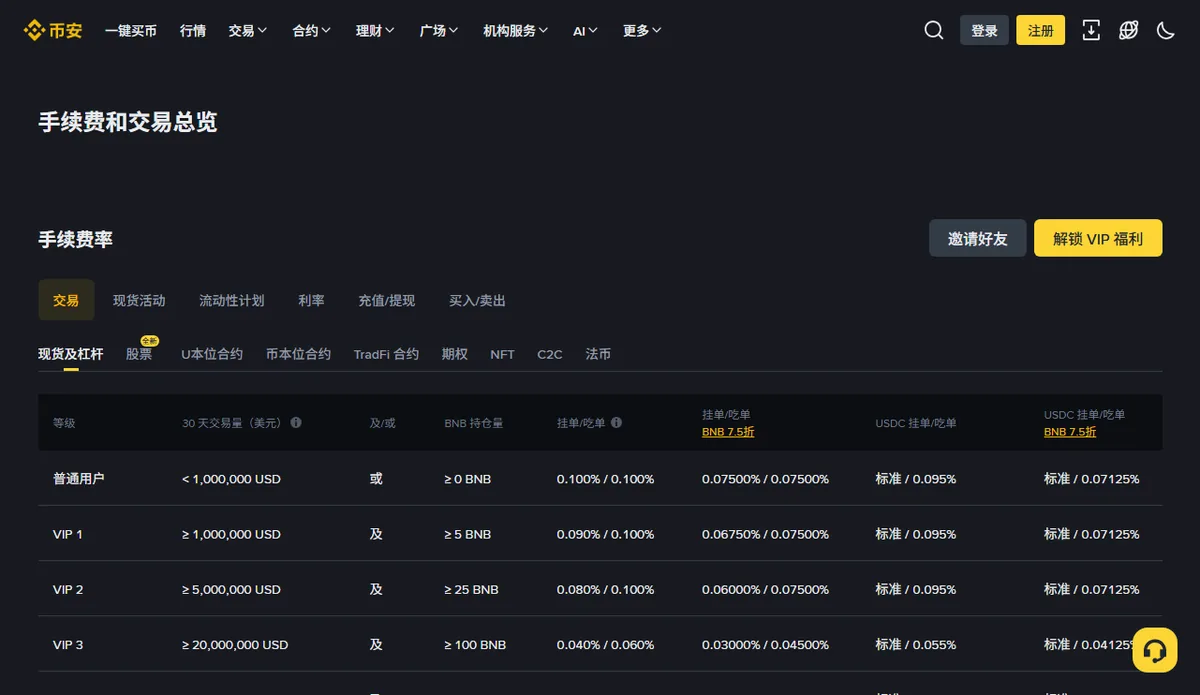Open the language globe icon
Screen dimensions: 1200x695
1129,30
